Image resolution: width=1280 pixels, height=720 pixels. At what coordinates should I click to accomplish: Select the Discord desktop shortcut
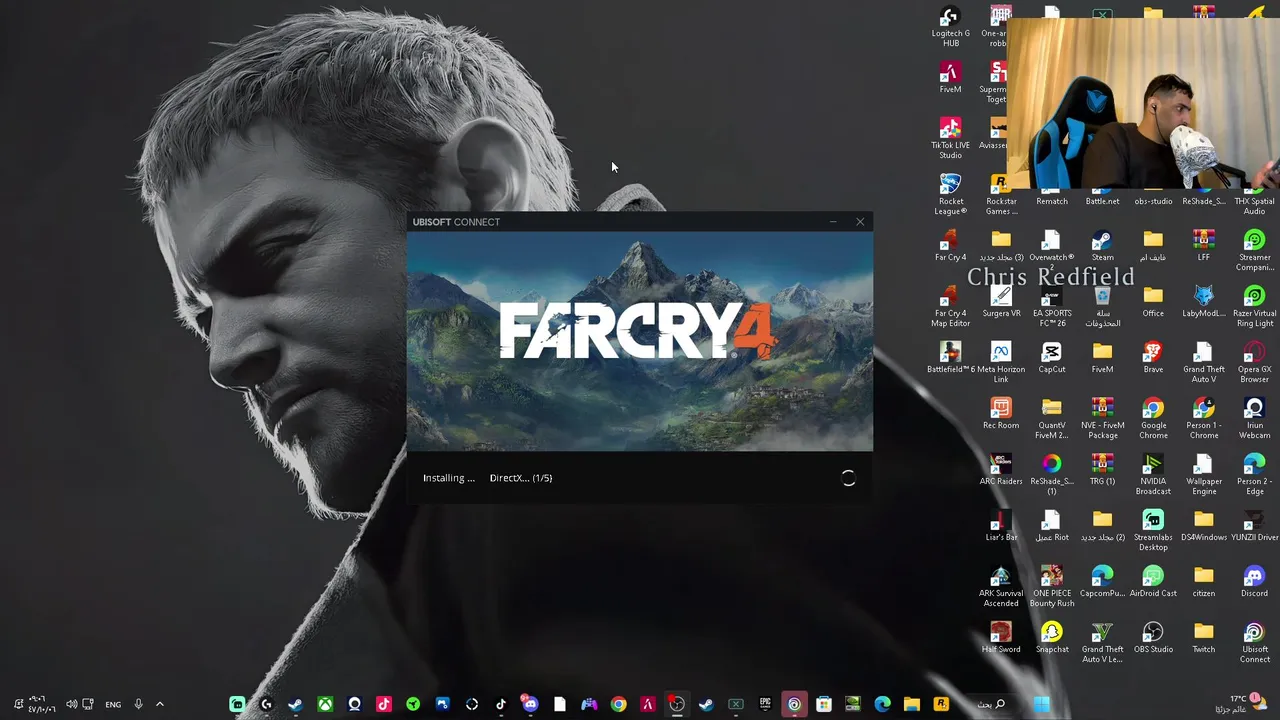point(1254,582)
